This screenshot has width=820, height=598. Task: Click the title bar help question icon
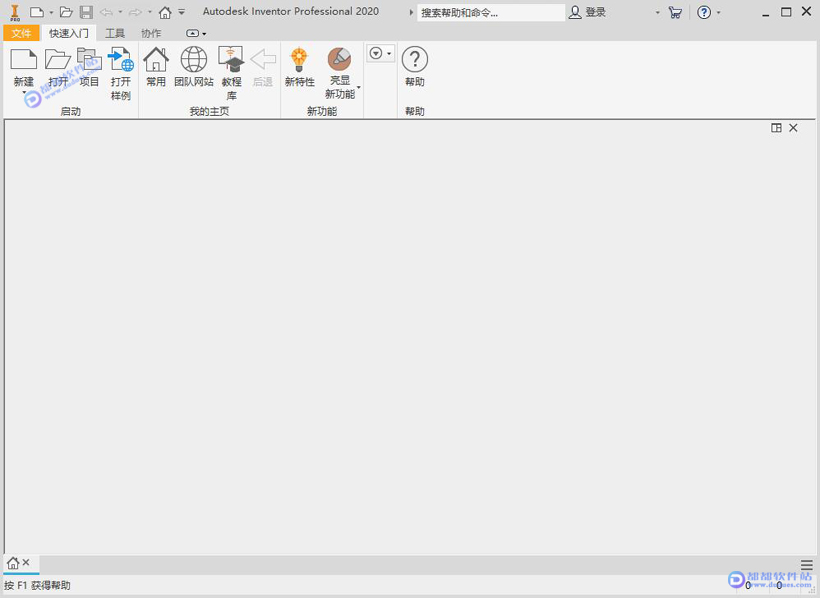point(704,12)
